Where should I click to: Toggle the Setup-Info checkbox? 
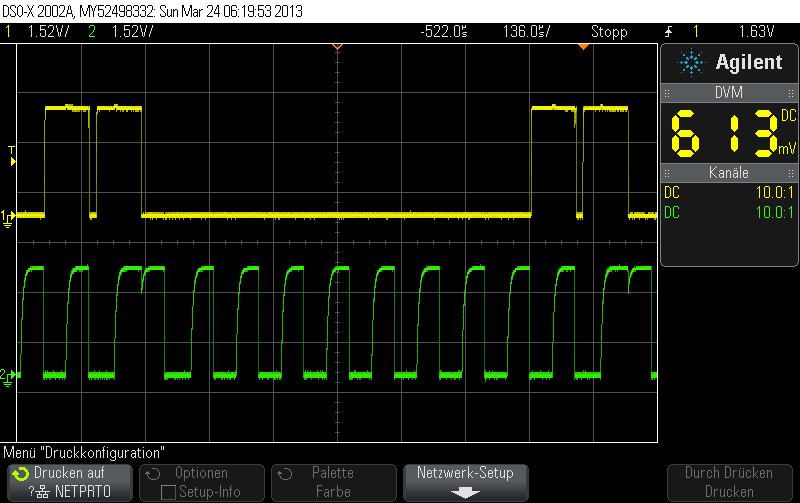tap(168, 492)
